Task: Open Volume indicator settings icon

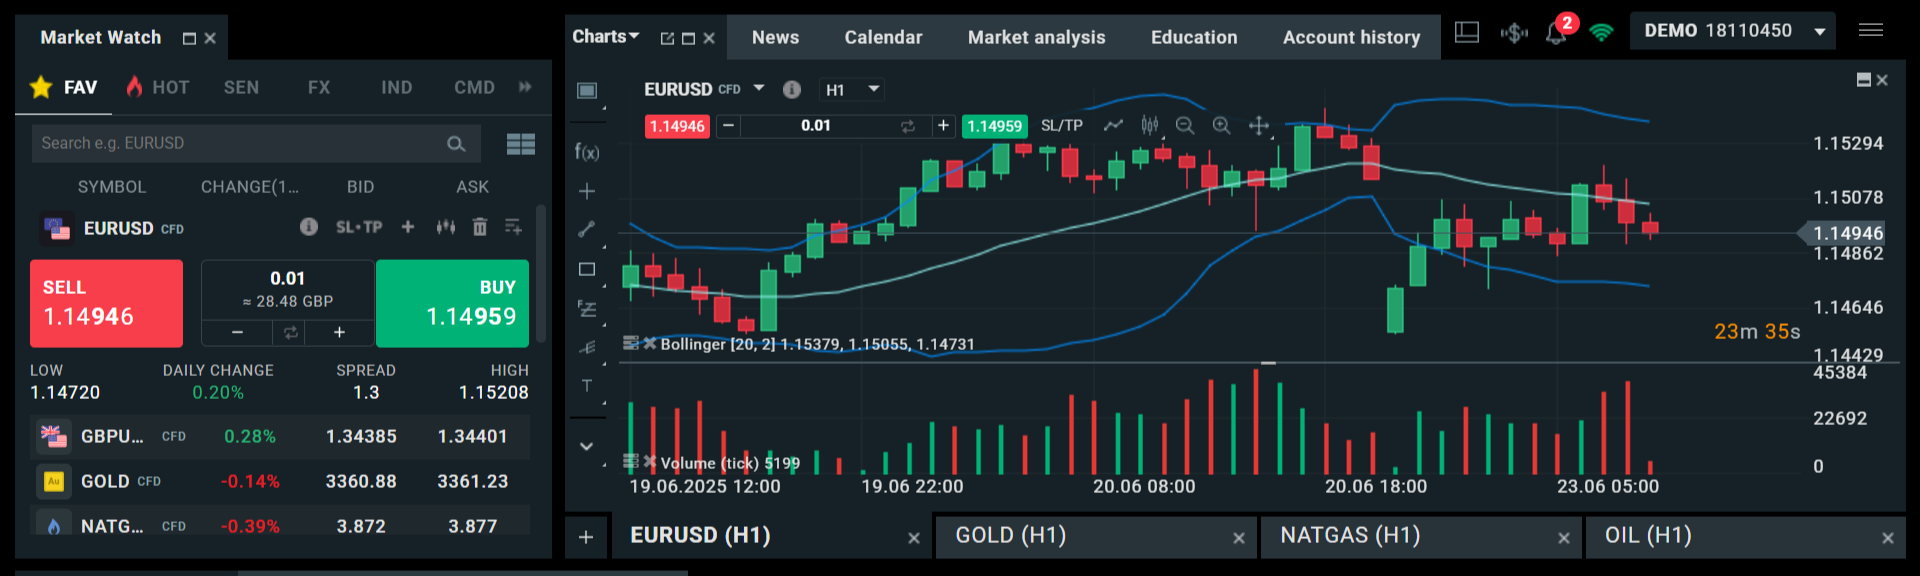Action: click(x=630, y=461)
